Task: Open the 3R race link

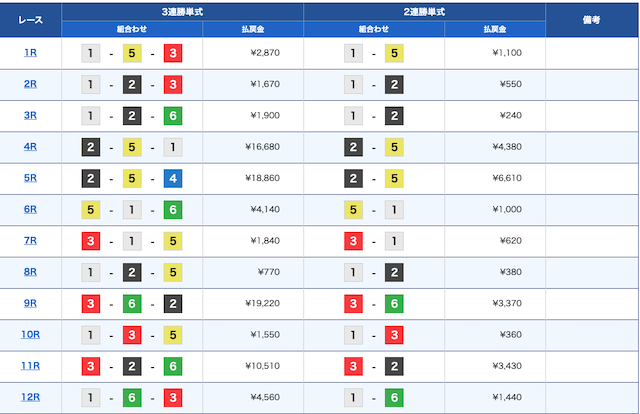Action: pyautogui.click(x=30, y=116)
